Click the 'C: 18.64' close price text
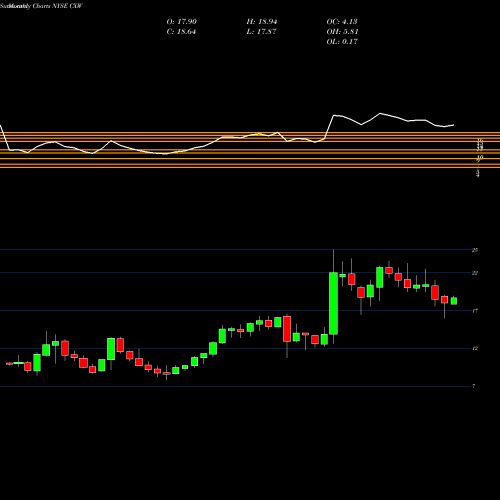Image resolution: width=500 pixels, height=500 pixels. pyautogui.click(x=181, y=32)
